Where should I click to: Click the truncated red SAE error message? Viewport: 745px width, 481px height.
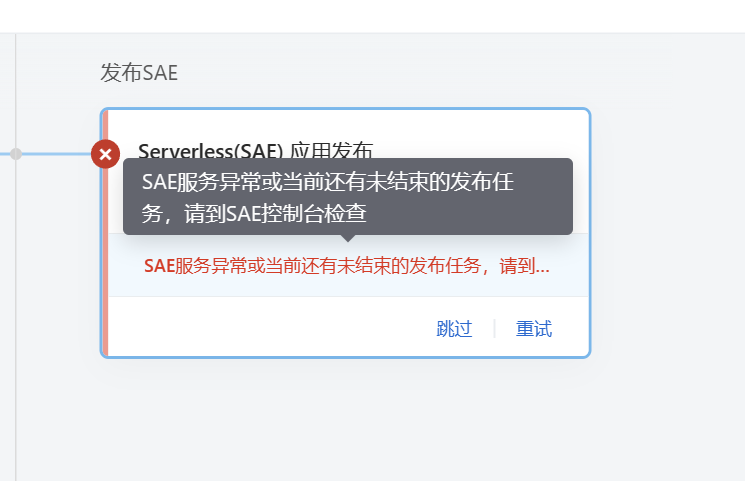point(347,266)
